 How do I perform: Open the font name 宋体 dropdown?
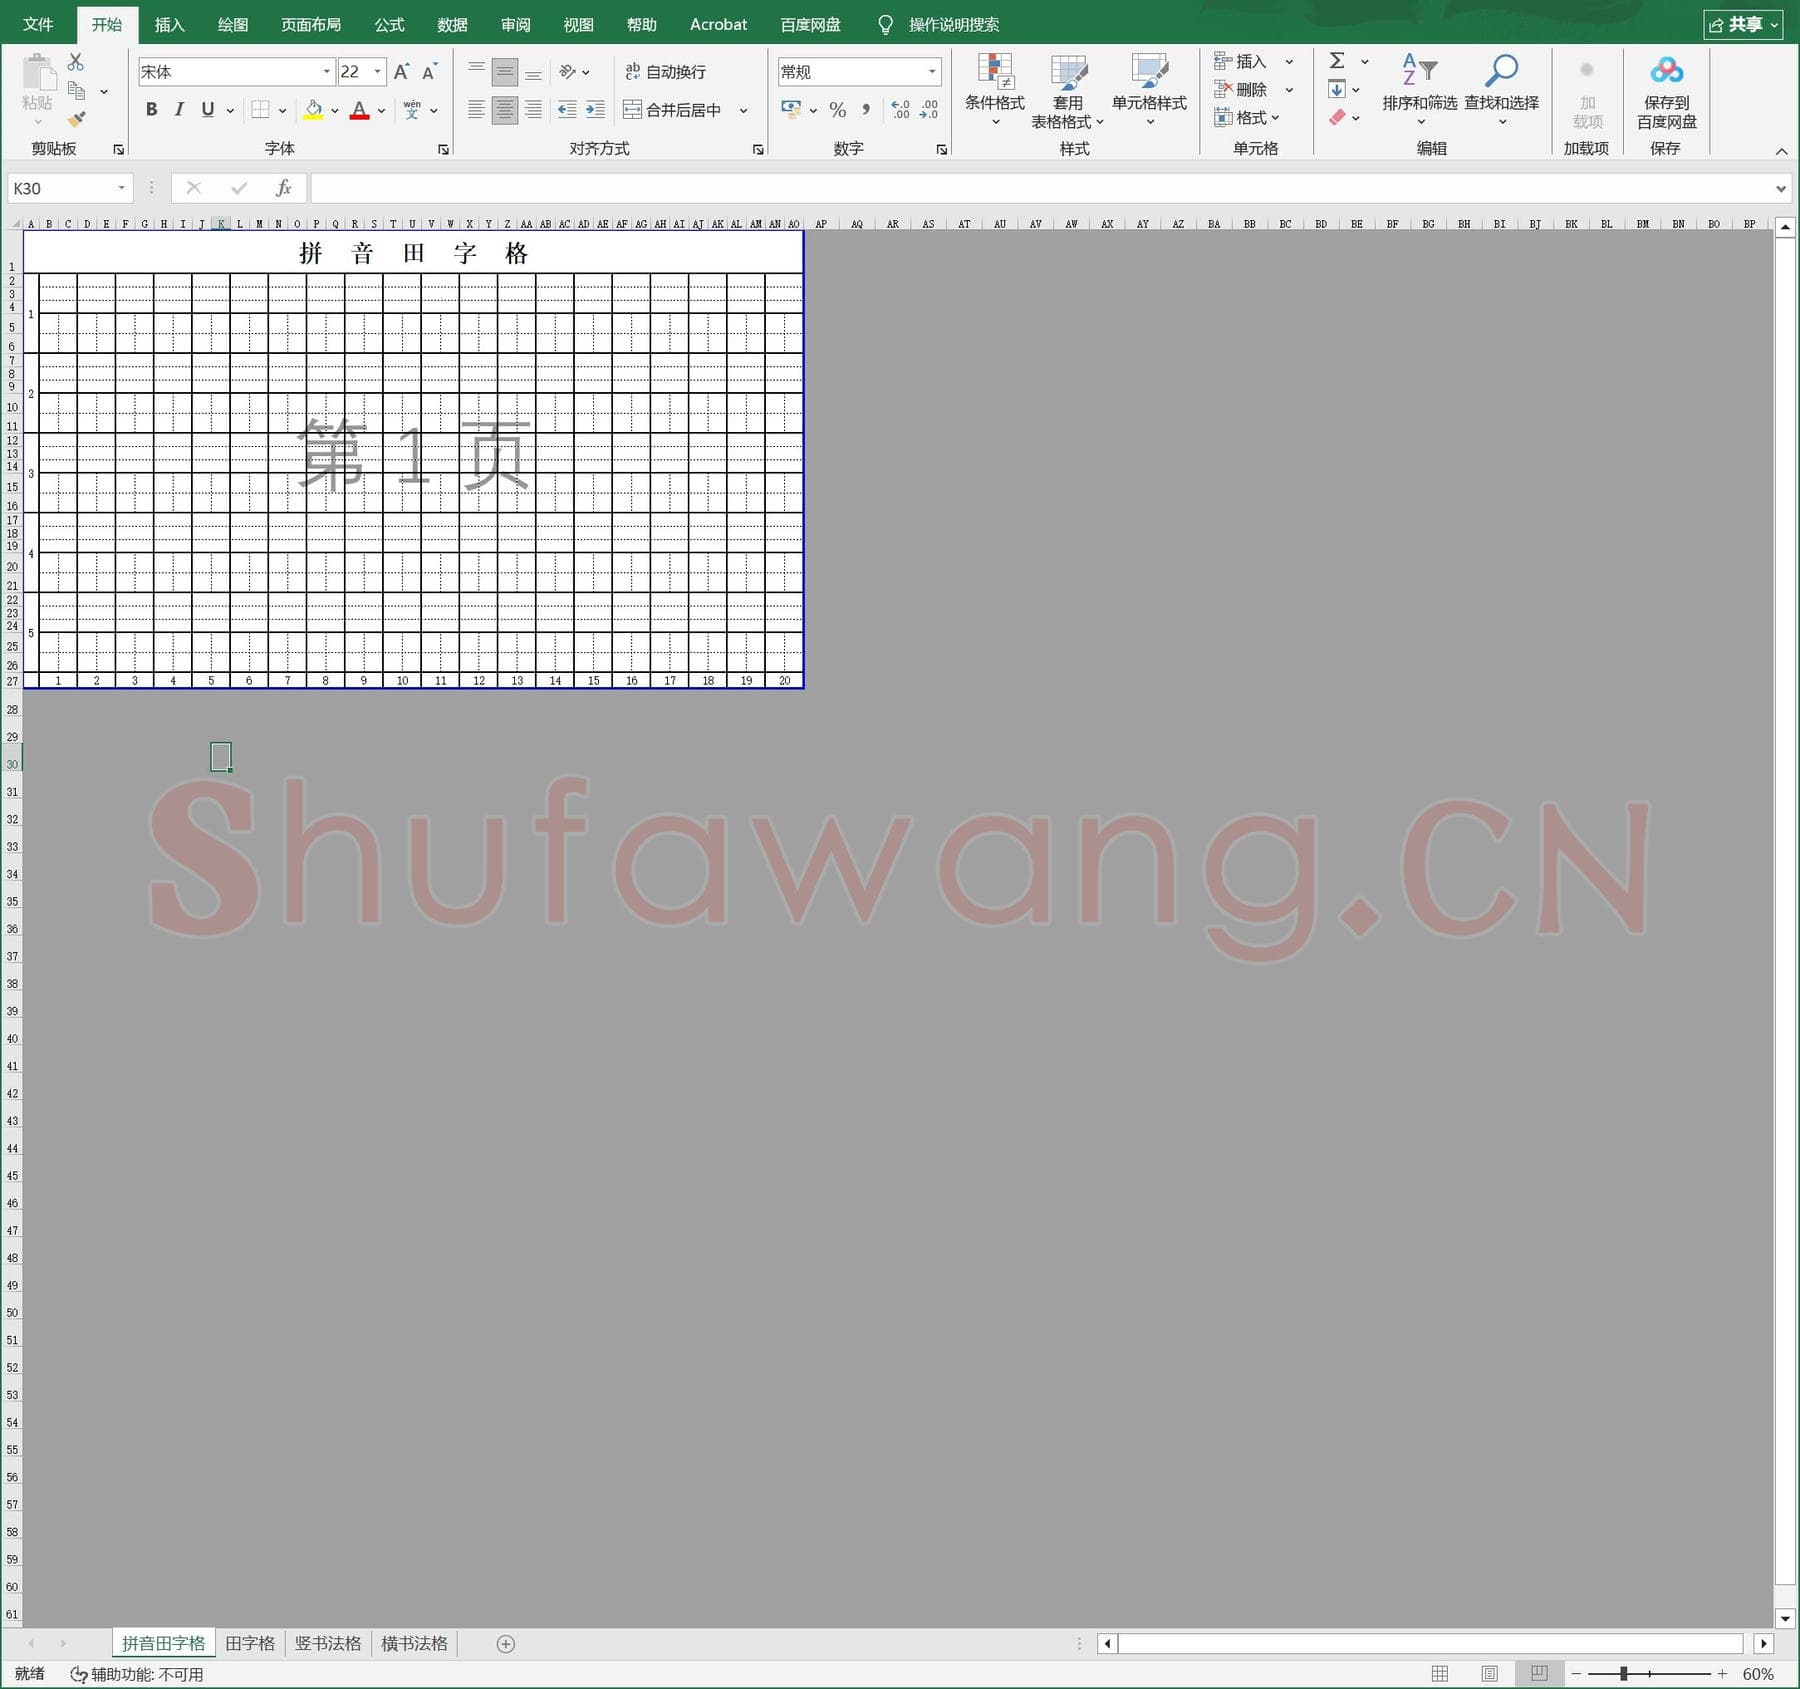coord(326,72)
